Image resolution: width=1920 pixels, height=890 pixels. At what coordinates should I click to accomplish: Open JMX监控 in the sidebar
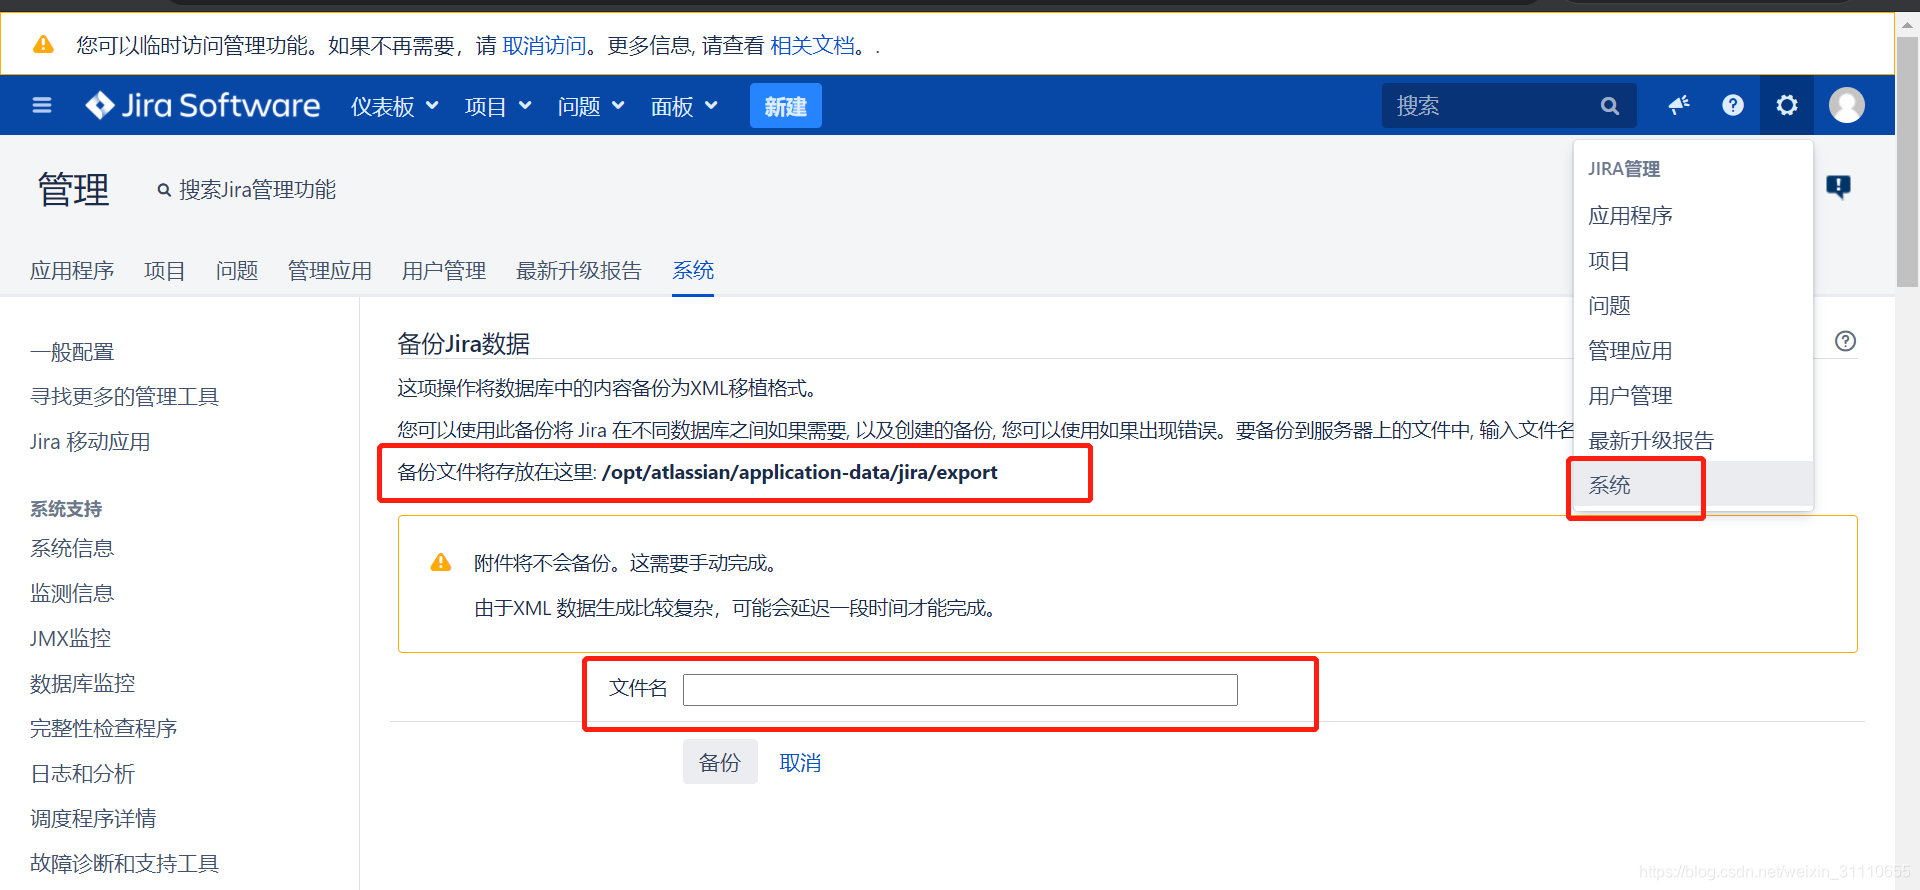[x=70, y=638]
